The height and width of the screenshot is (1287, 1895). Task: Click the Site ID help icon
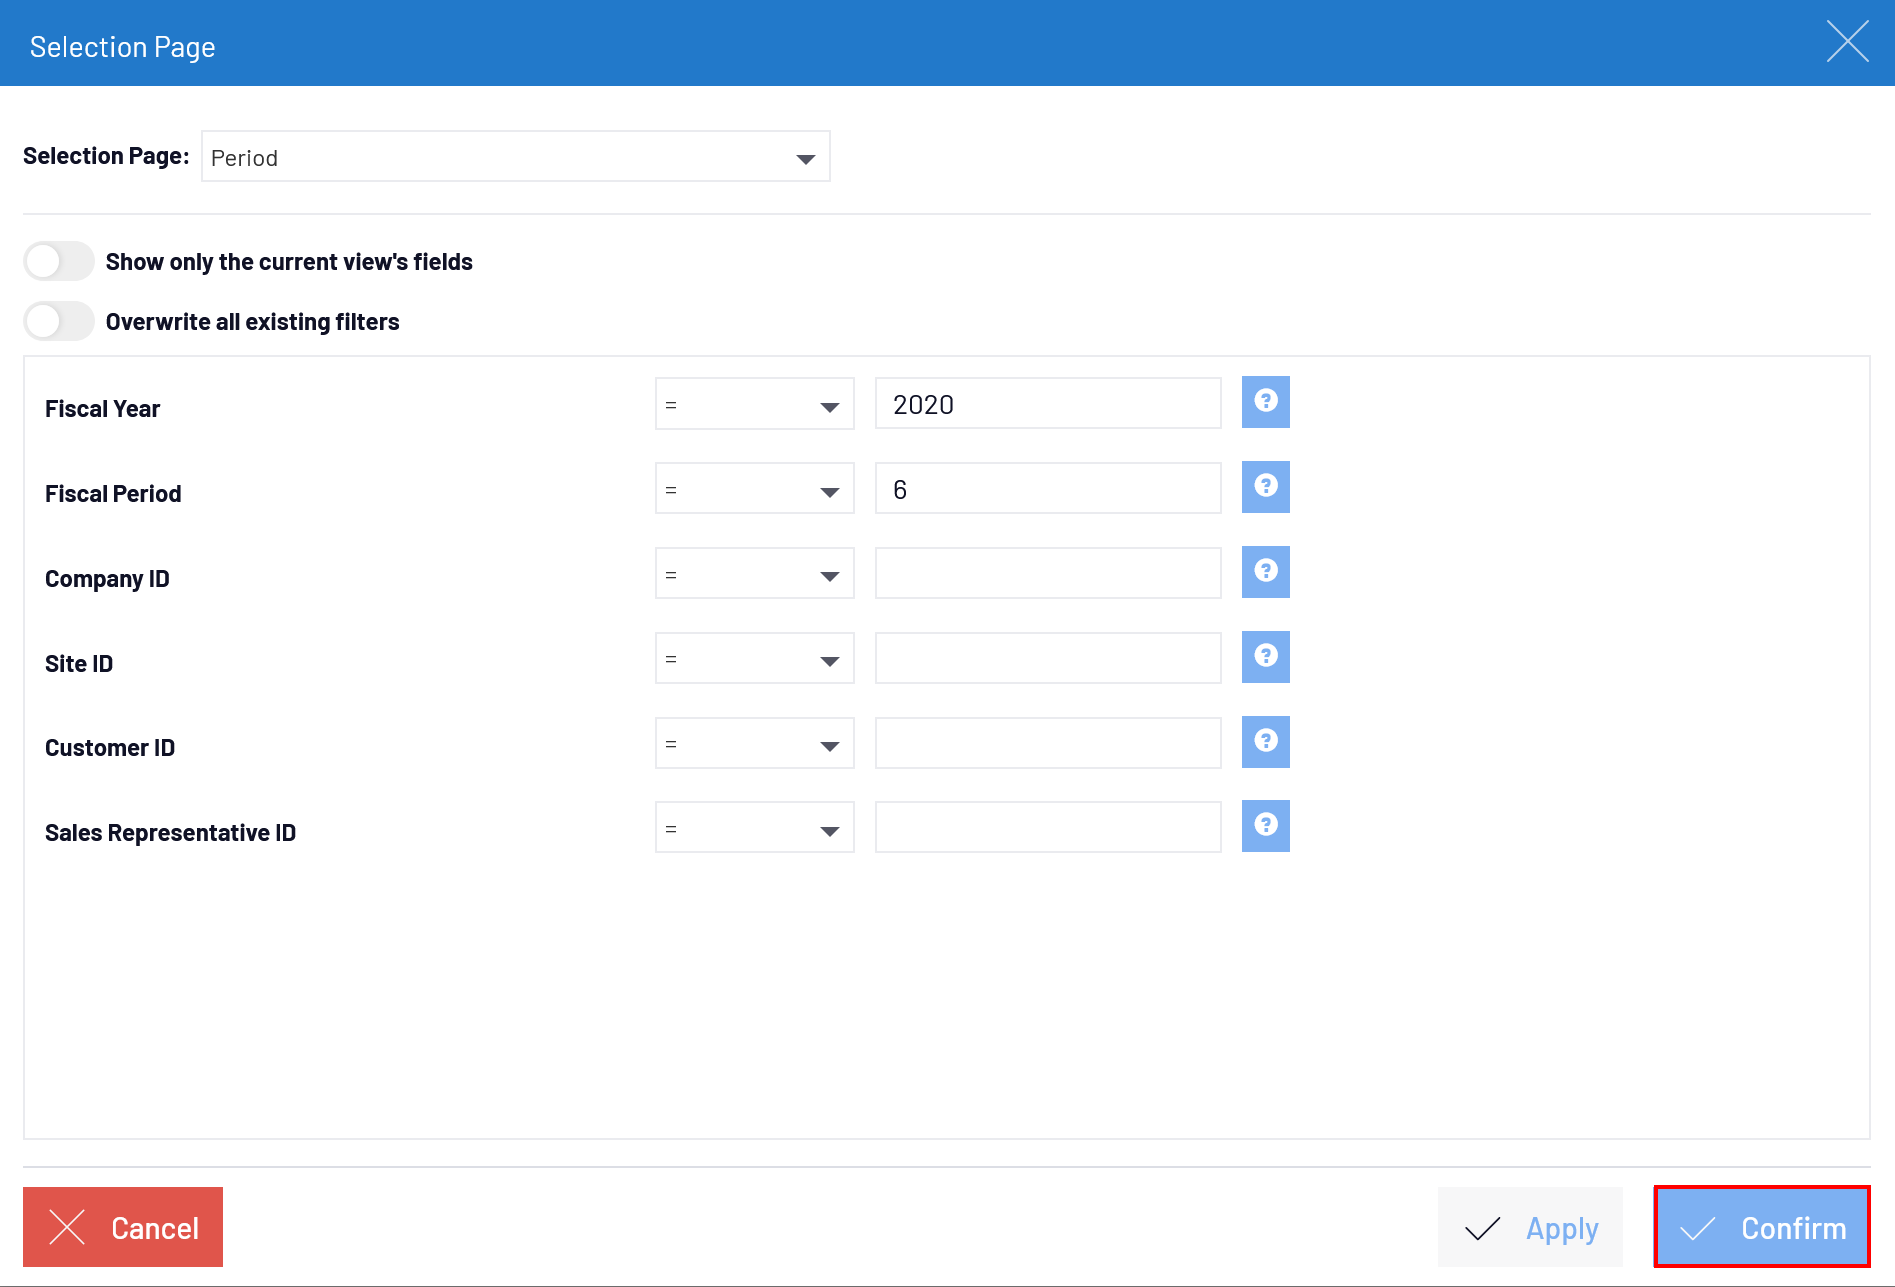(x=1265, y=657)
